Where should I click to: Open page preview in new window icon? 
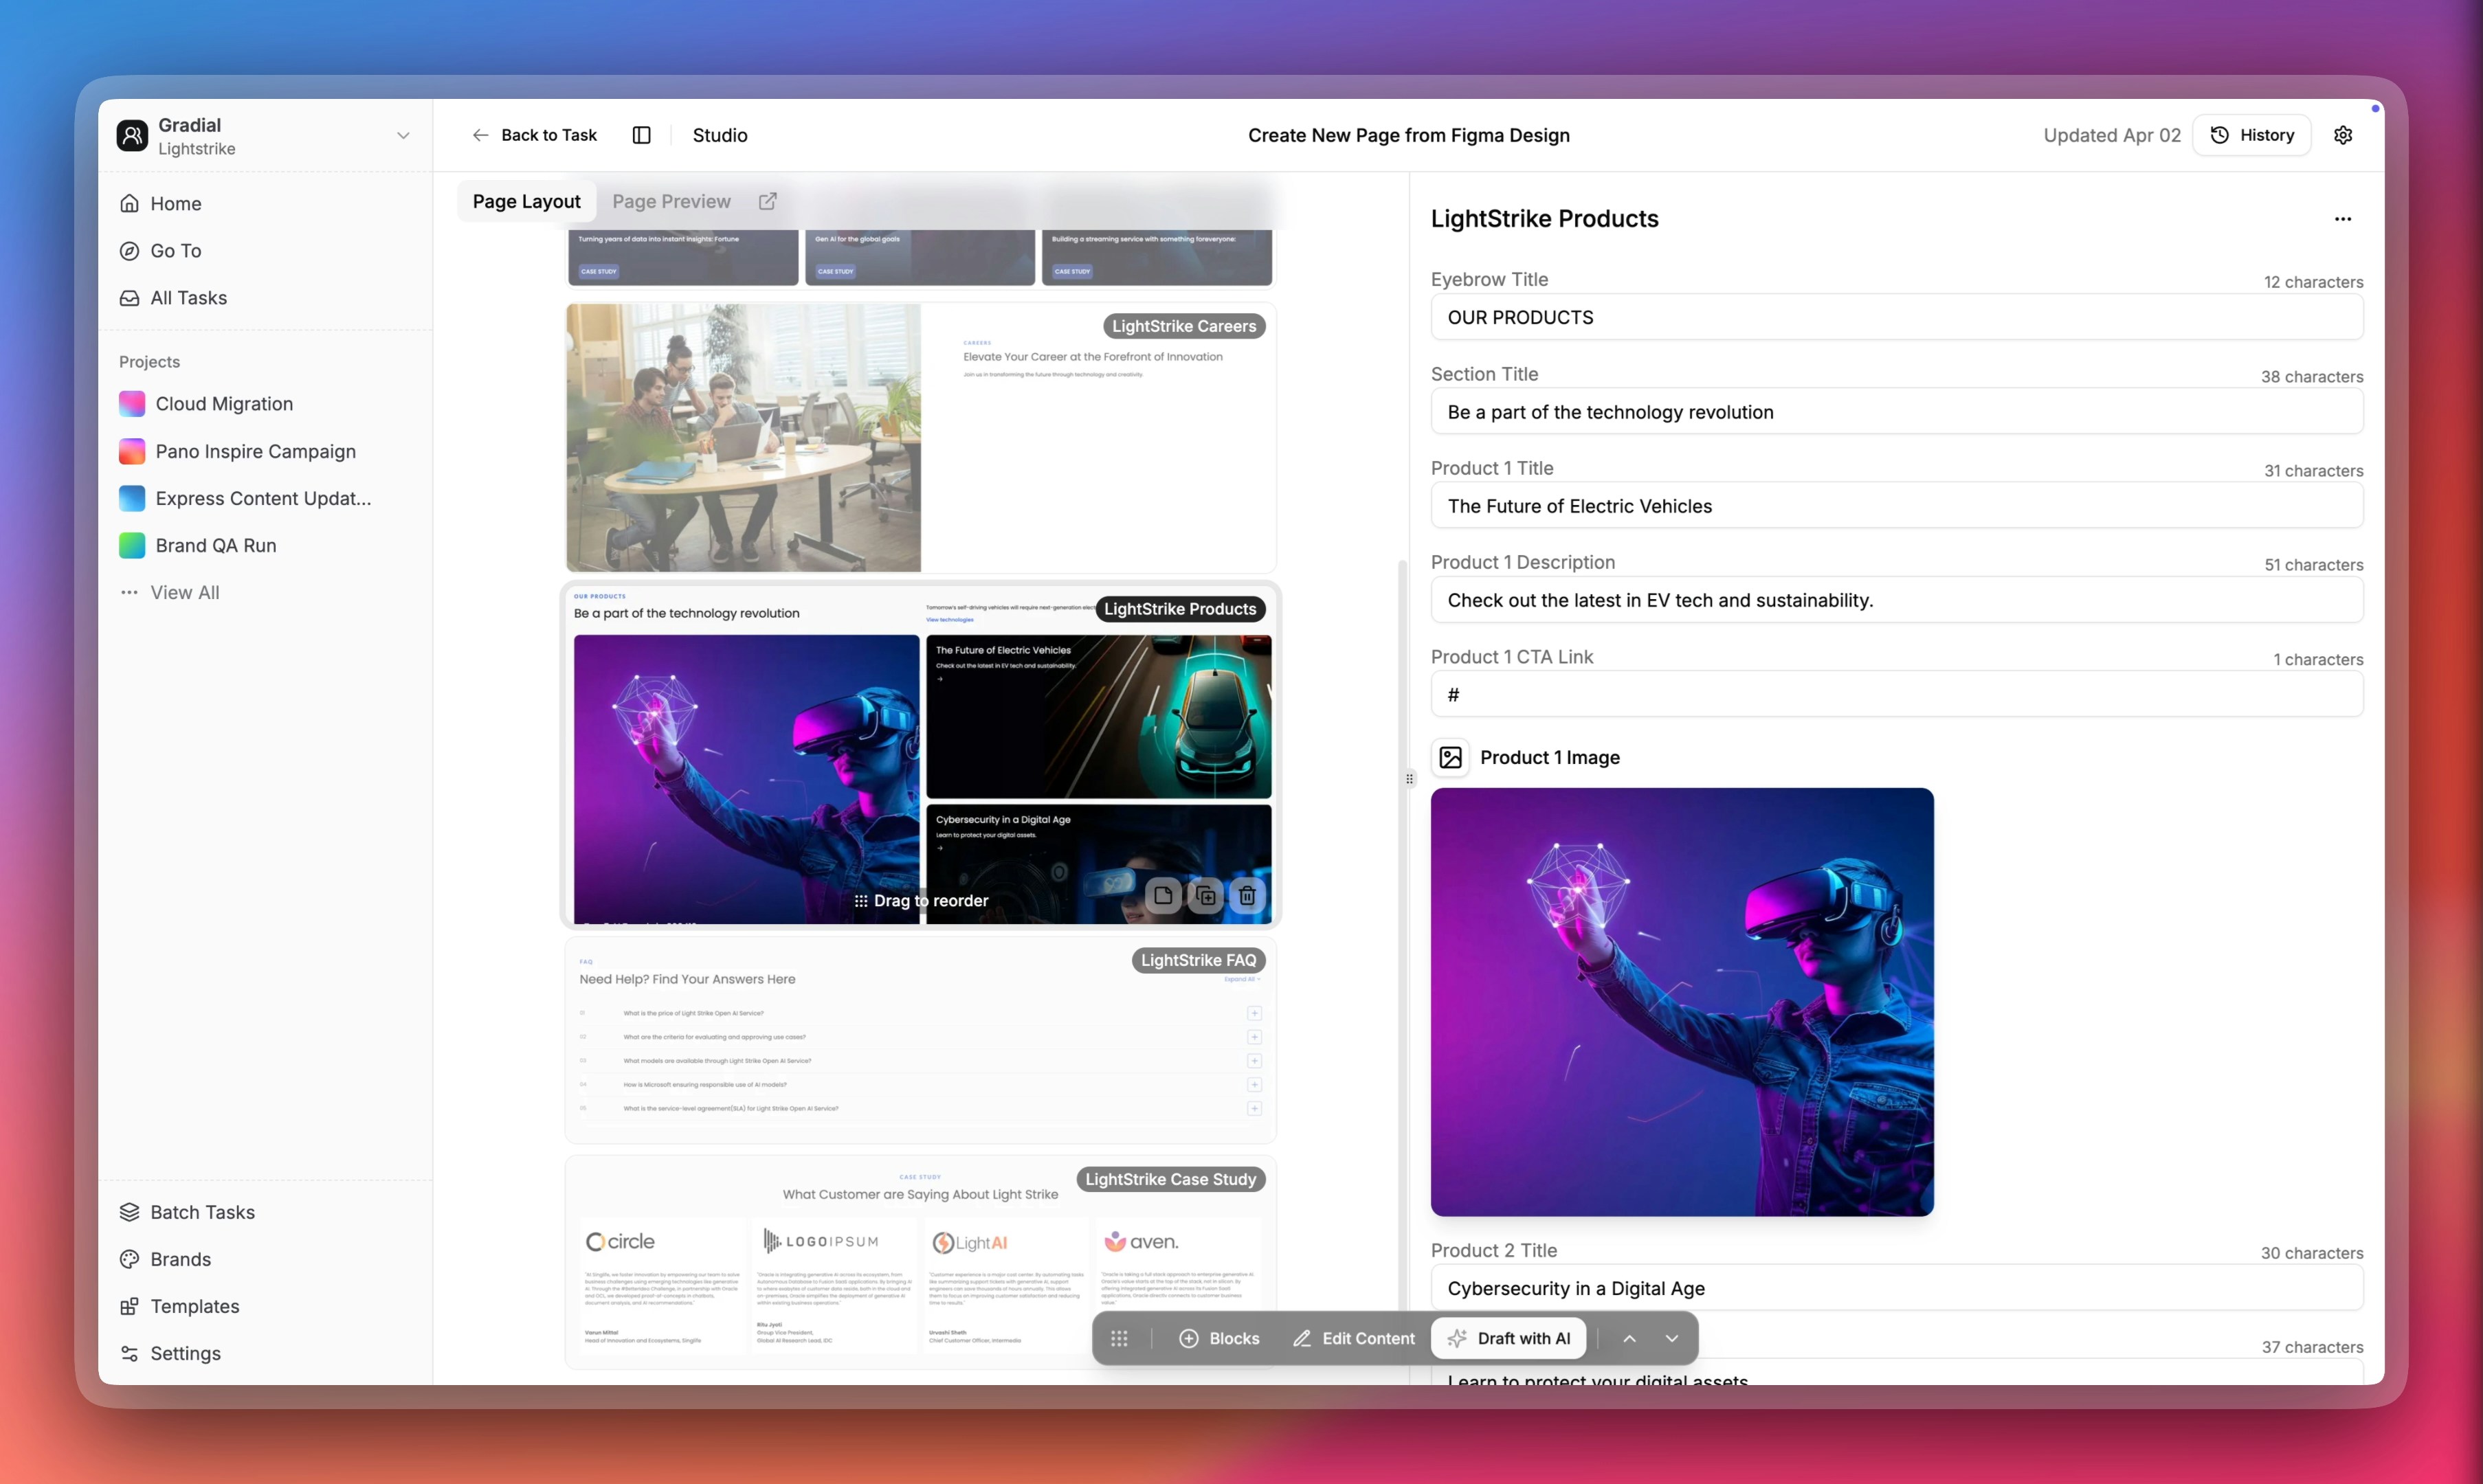click(x=767, y=201)
